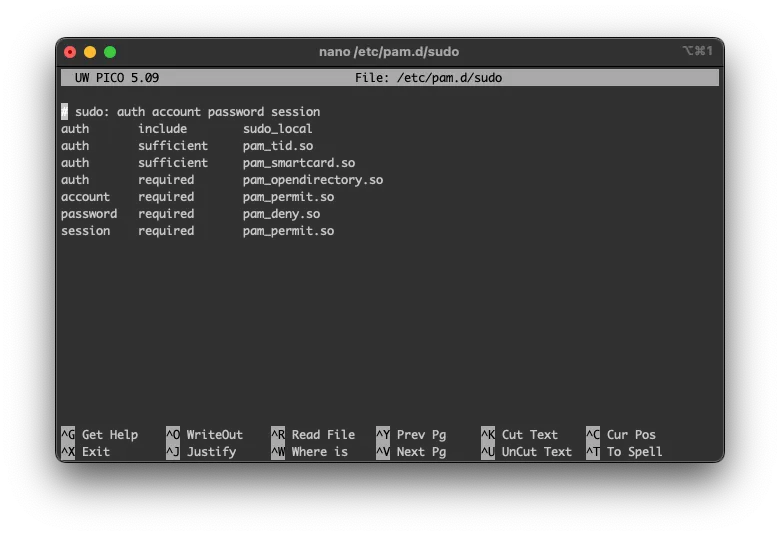The height and width of the screenshot is (536, 780).
Task: Select the ^Y Prev Pg shortcut
Action: (411, 435)
